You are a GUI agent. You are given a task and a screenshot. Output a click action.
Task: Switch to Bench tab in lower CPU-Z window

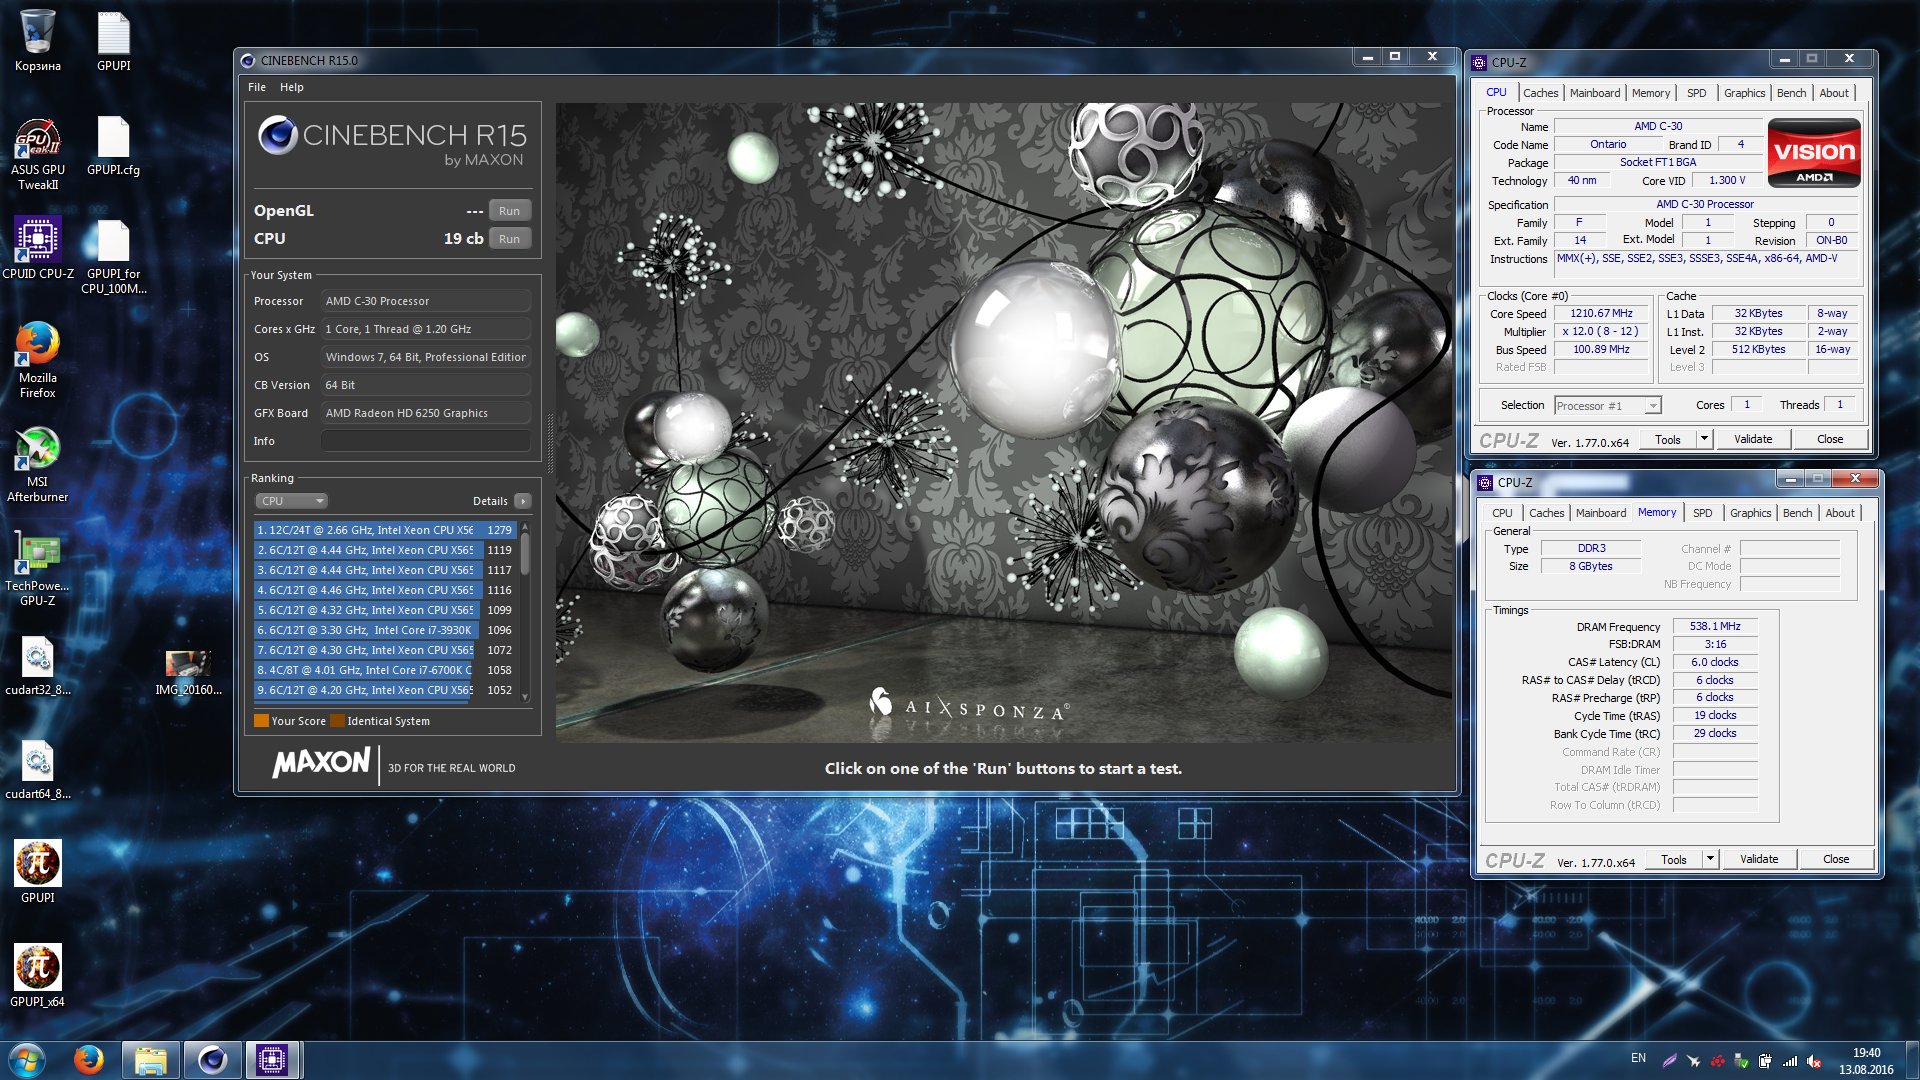pyautogui.click(x=1798, y=513)
